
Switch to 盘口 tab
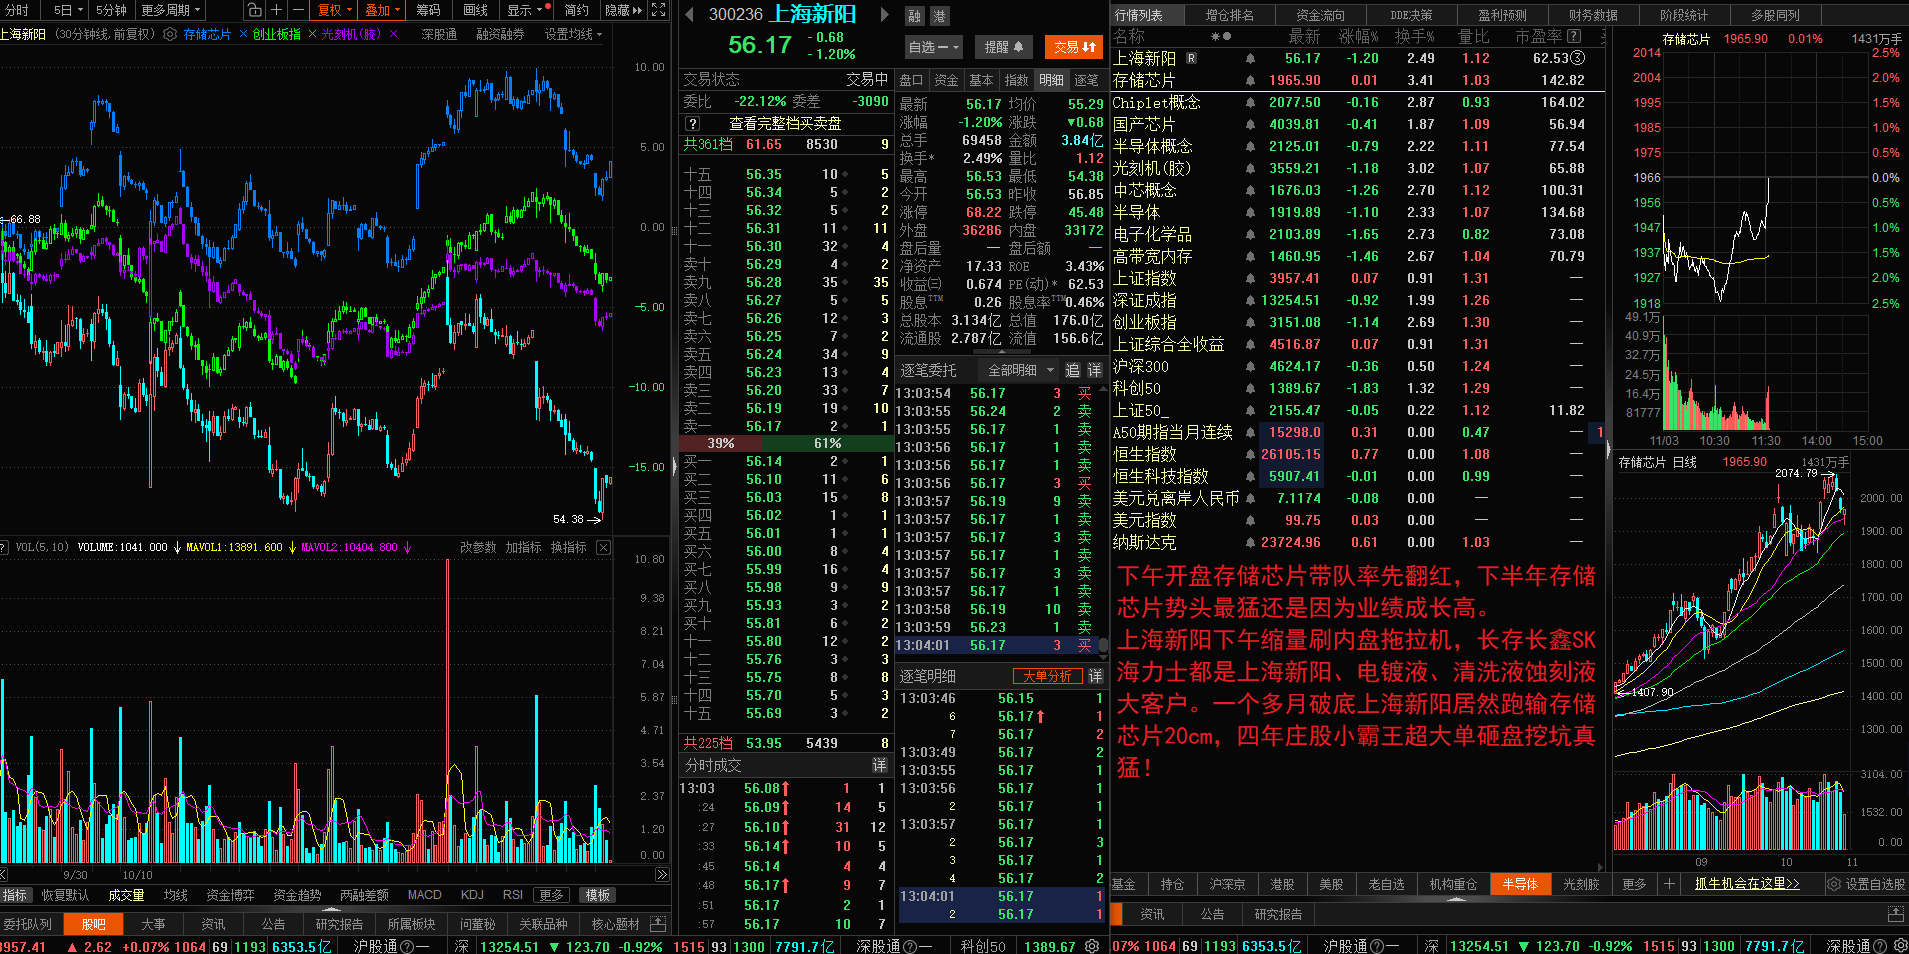point(911,80)
